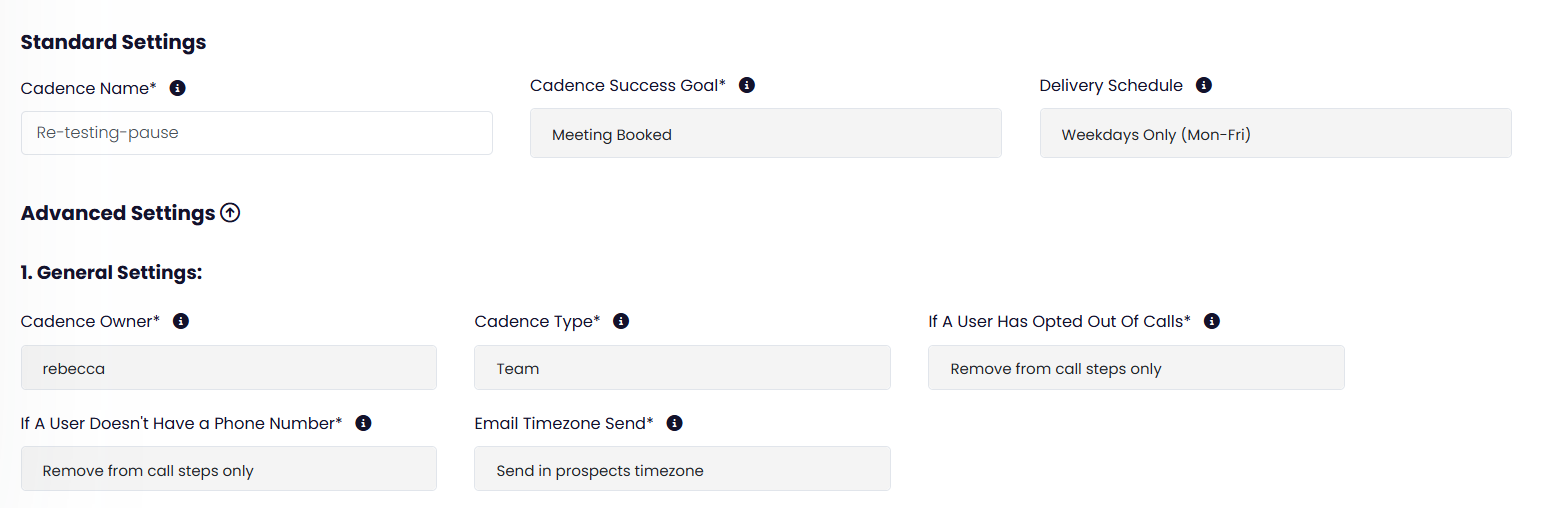
Task: Click the Cadence Name field label
Action: point(88,88)
